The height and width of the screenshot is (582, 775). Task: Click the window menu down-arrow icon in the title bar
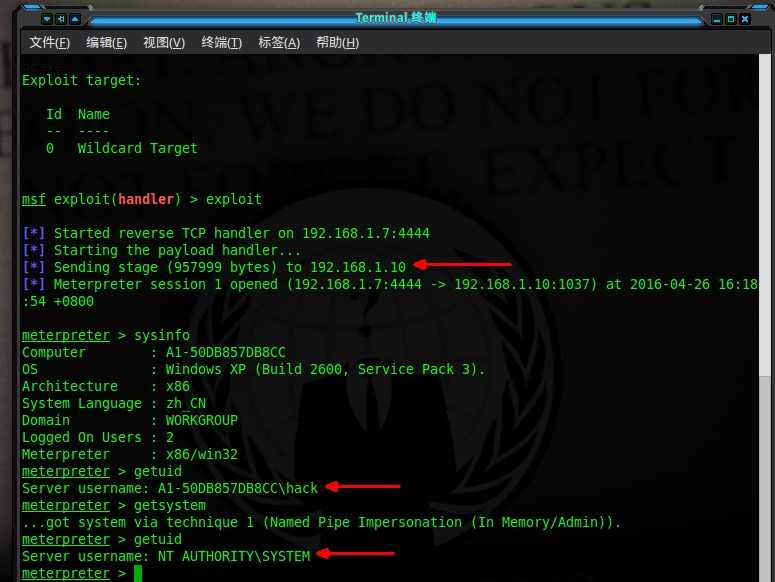click(47, 19)
